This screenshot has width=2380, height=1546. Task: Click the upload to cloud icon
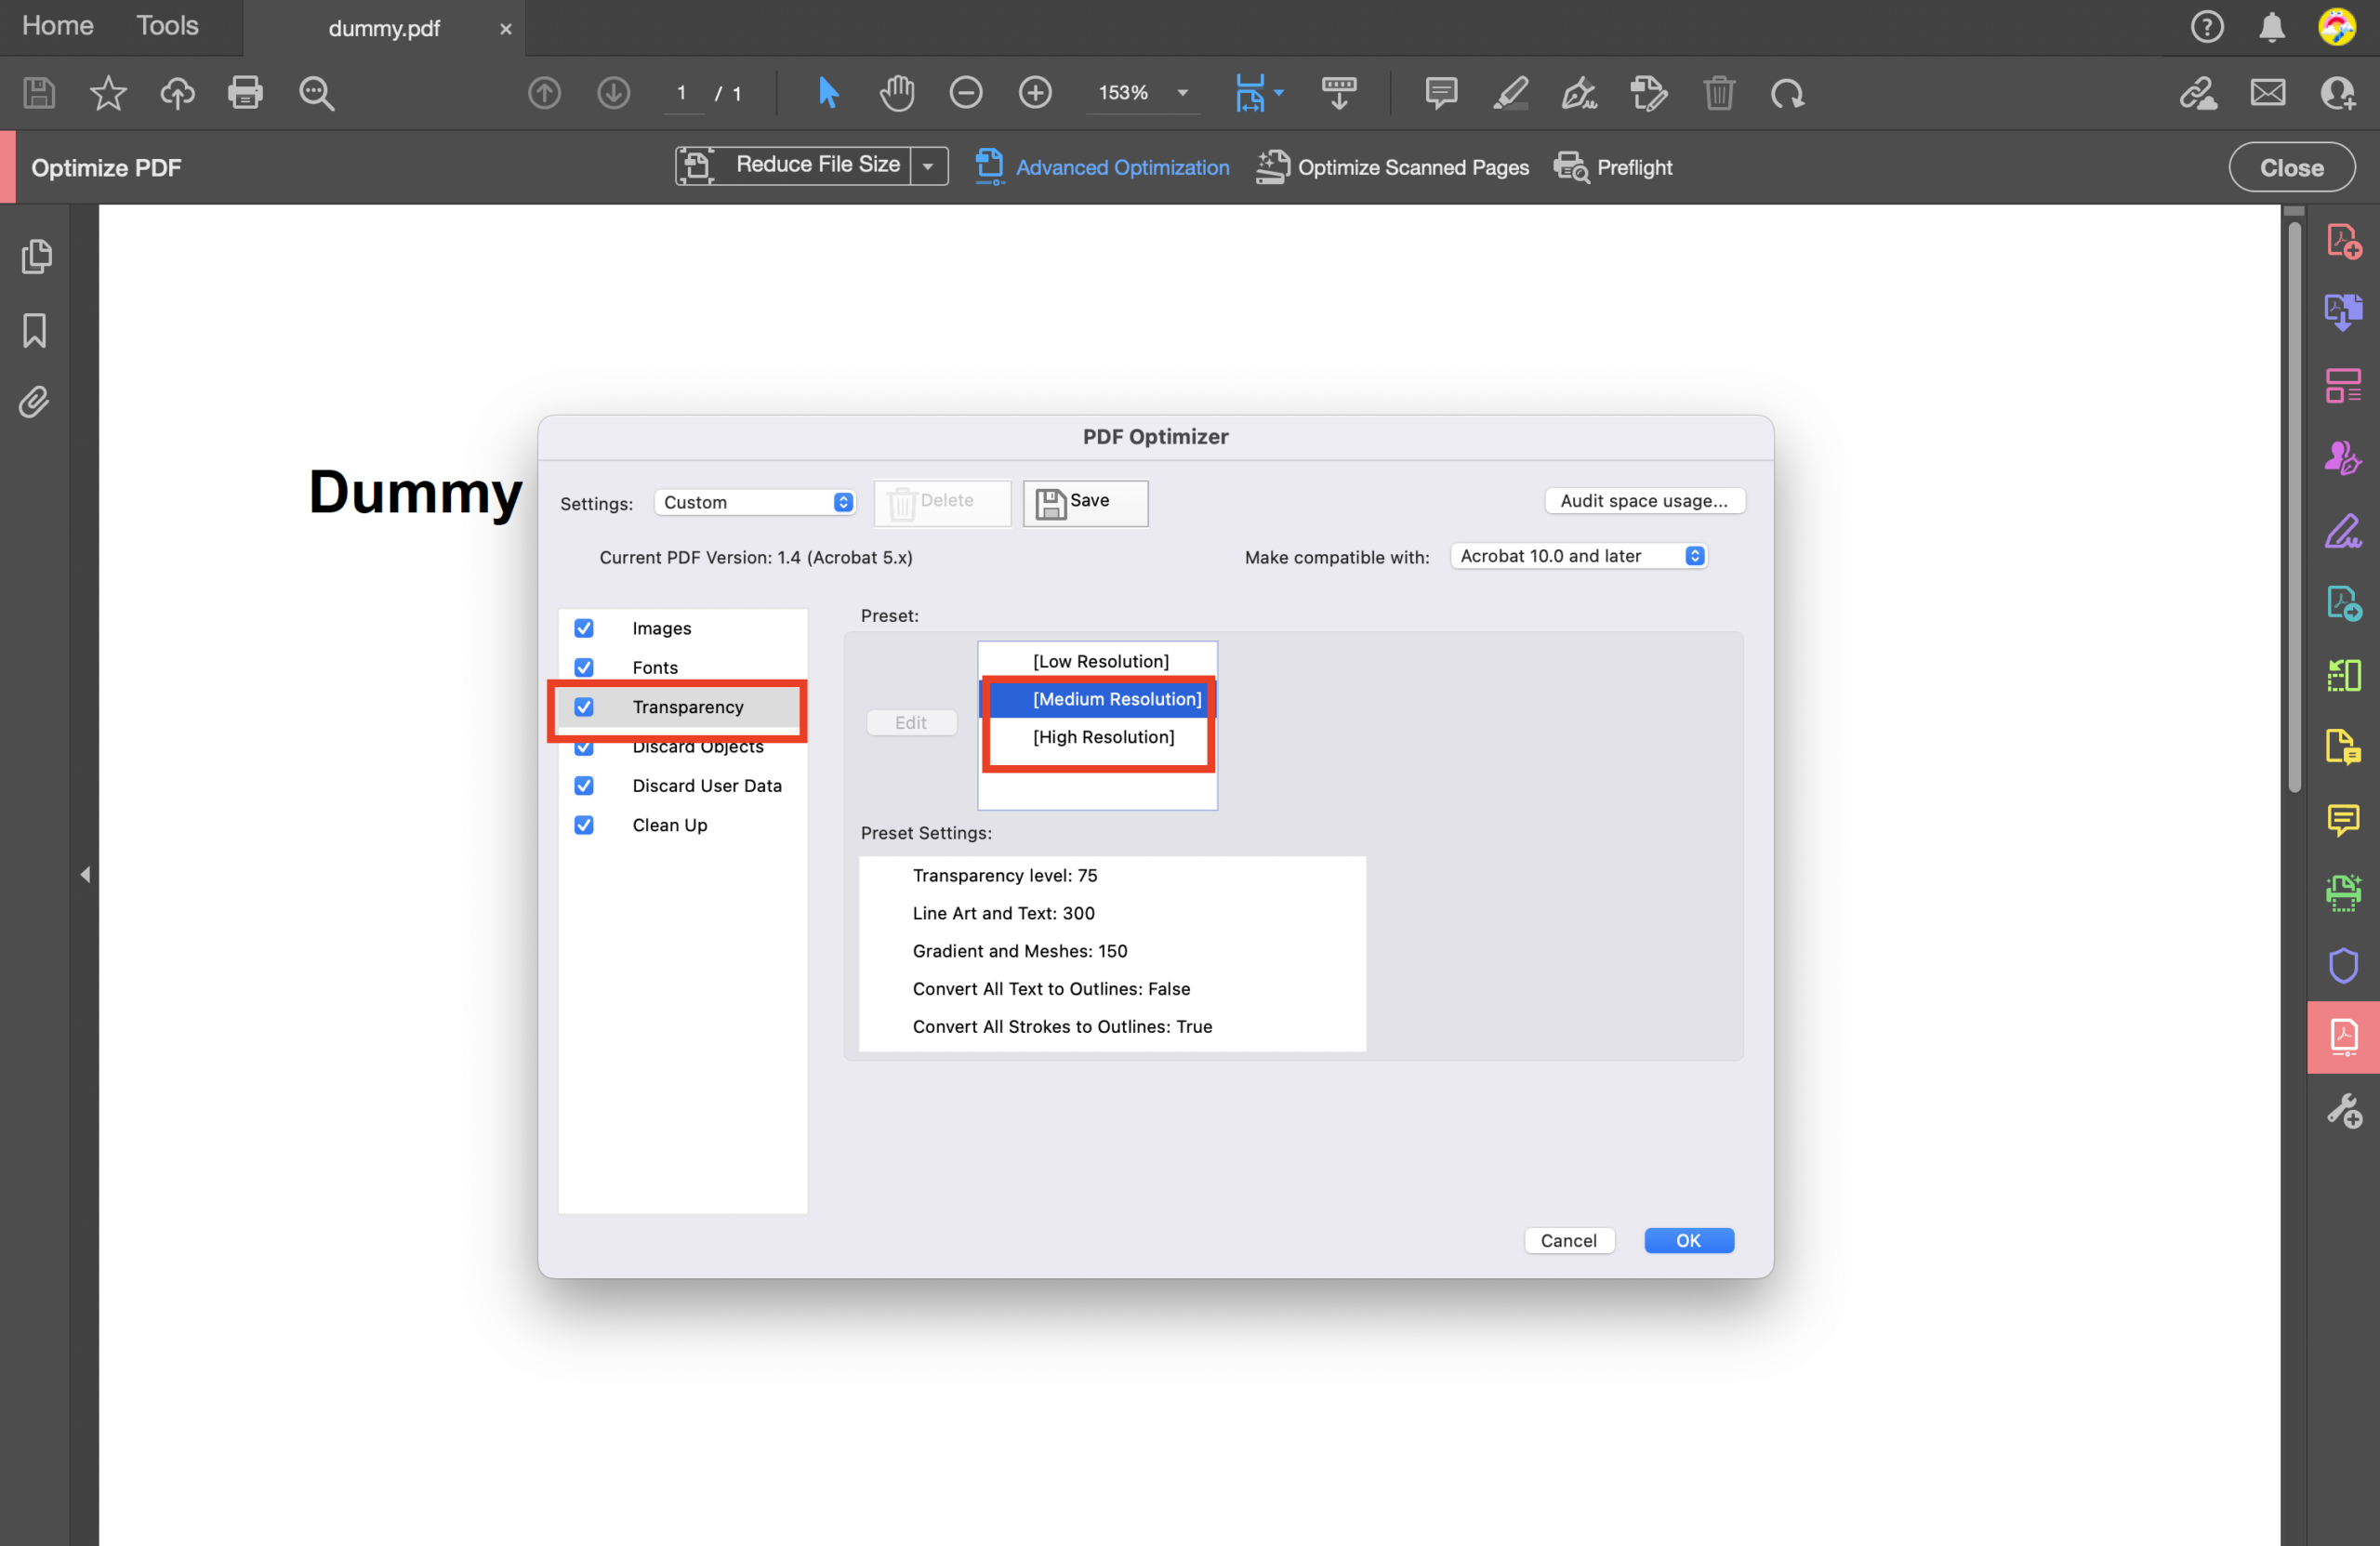[x=177, y=93]
